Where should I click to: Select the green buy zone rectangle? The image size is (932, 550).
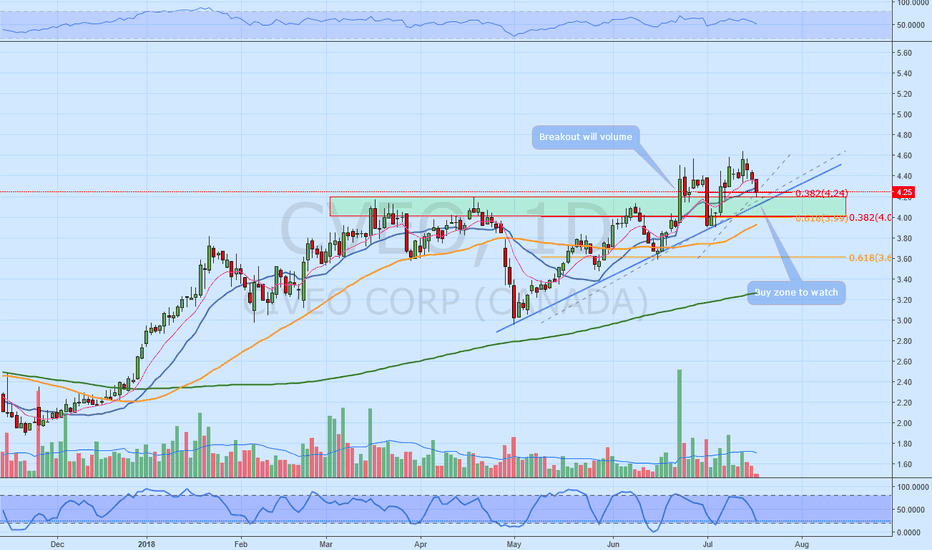click(587, 206)
